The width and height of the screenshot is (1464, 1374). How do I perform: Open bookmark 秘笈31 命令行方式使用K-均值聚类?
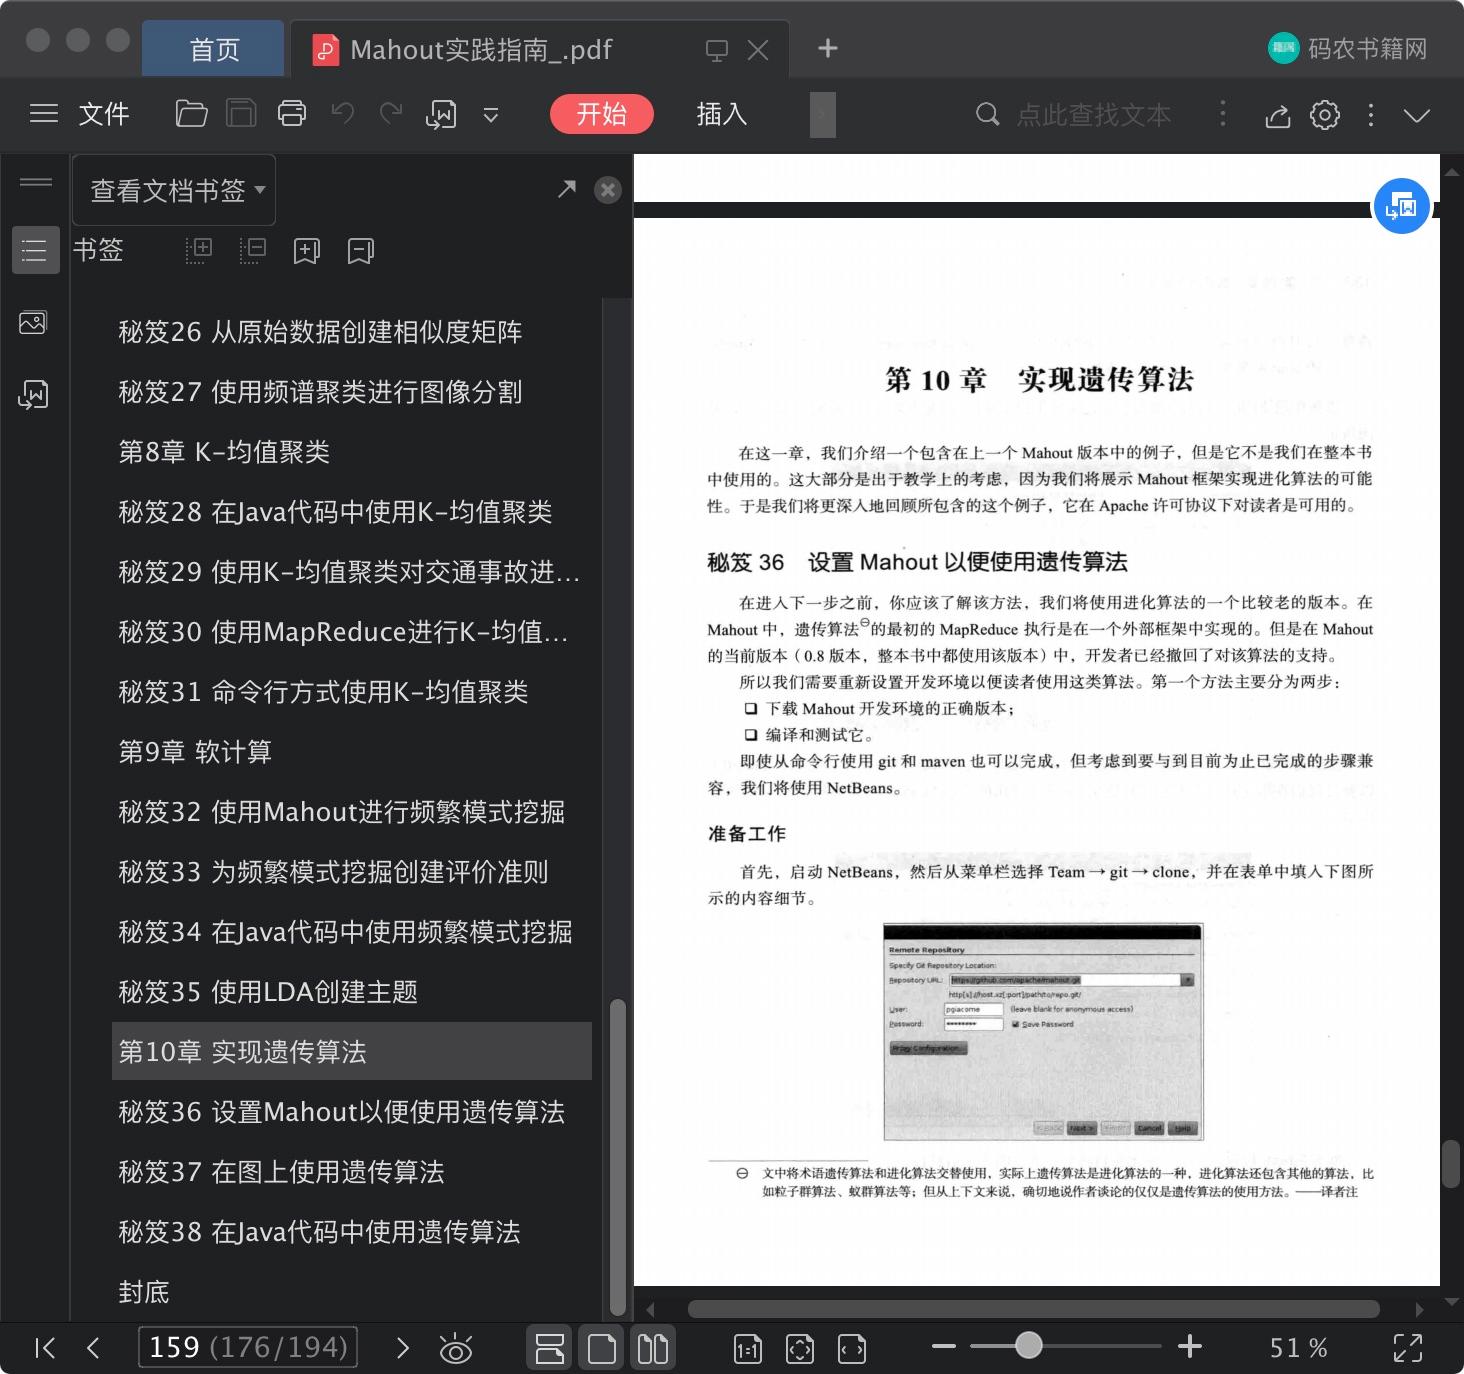coord(323,691)
